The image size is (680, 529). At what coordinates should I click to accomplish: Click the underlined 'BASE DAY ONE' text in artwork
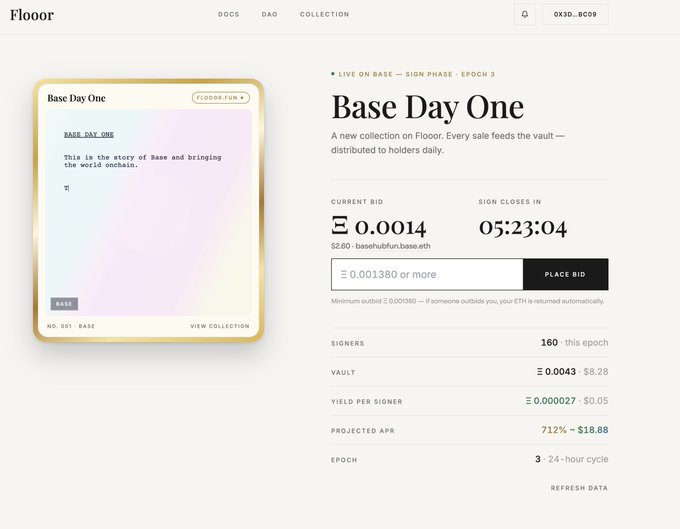coord(89,134)
